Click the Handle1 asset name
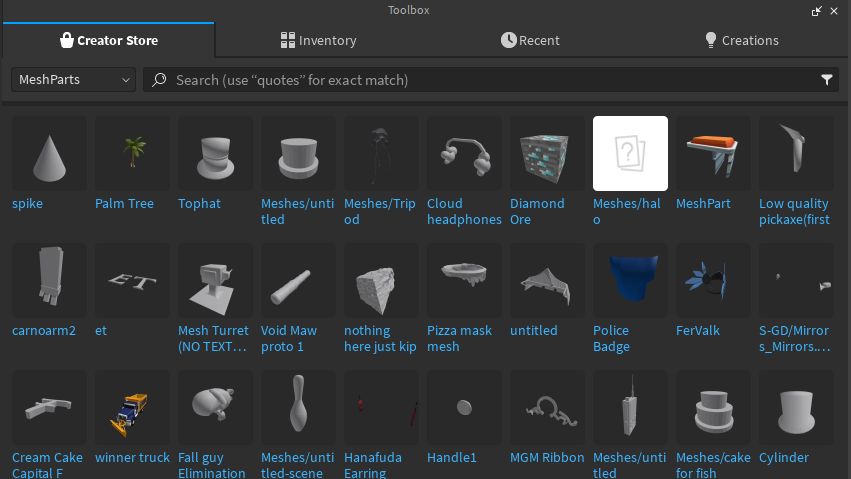This screenshot has width=851, height=479. coord(452,457)
